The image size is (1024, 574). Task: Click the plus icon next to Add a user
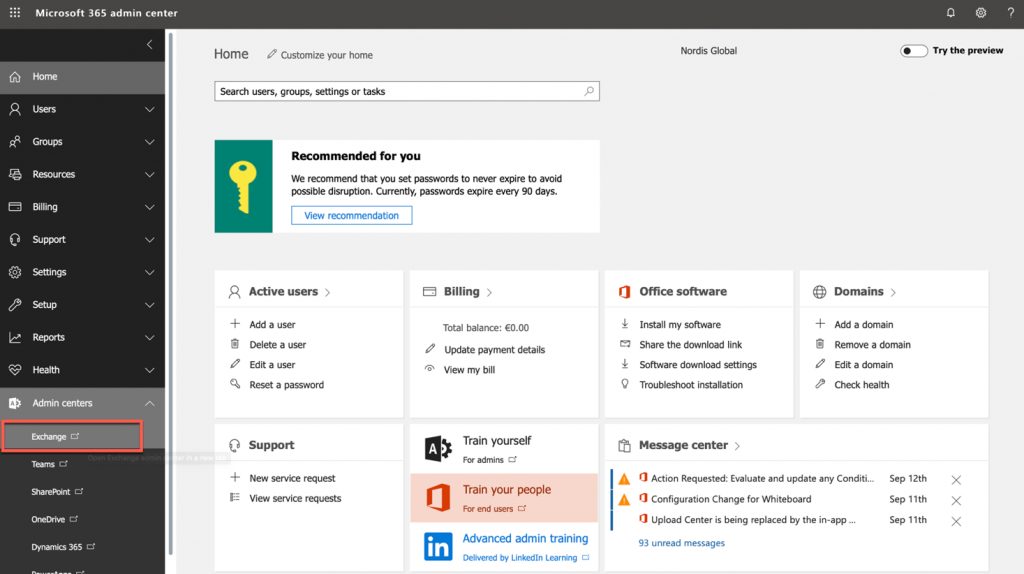(x=235, y=323)
